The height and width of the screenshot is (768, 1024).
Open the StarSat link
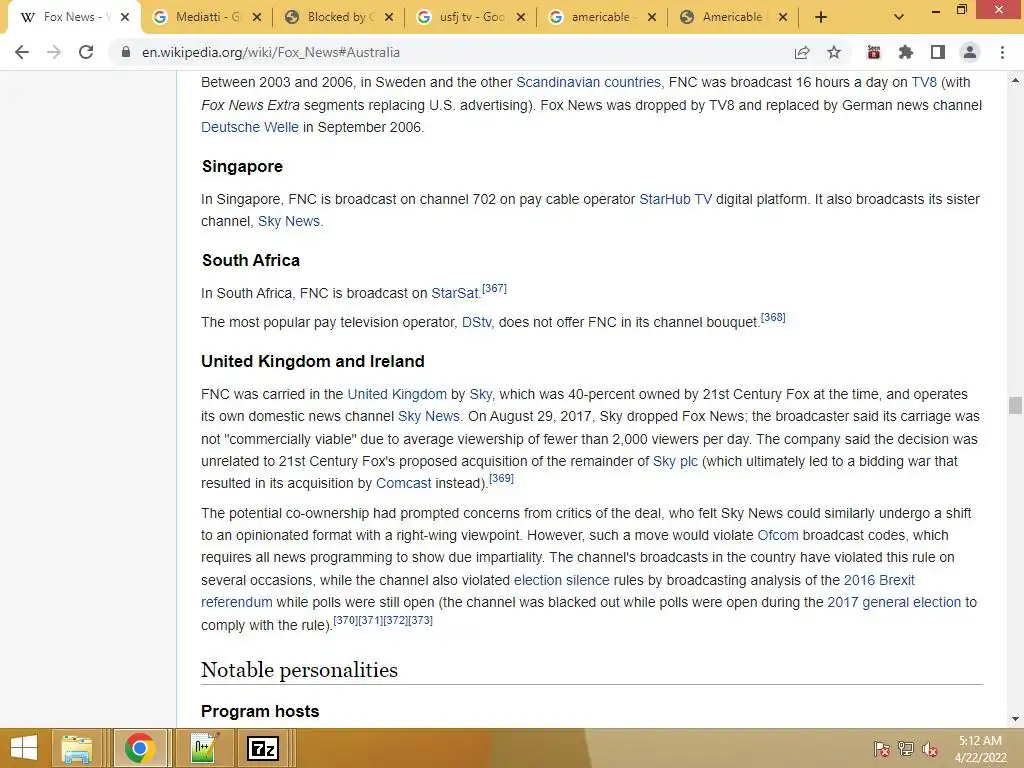[455, 293]
